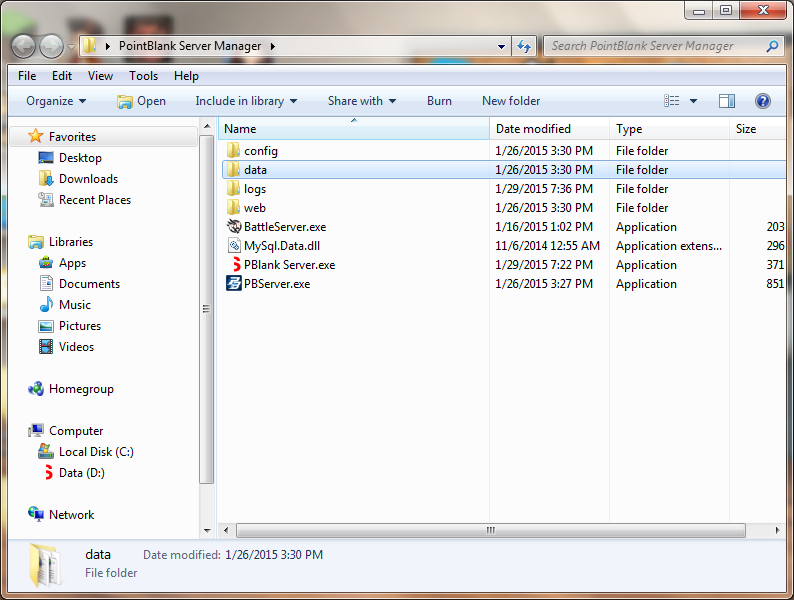
Task: Click the horizontal scrollbar thumb
Action: (x=491, y=530)
